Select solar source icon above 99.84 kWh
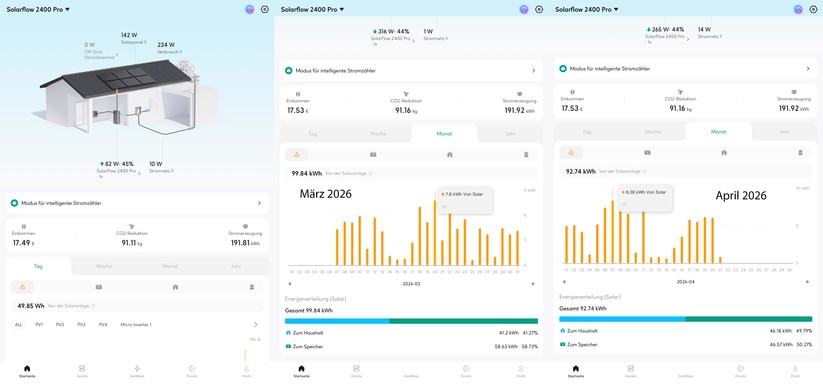823x385 pixels. (x=297, y=155)
